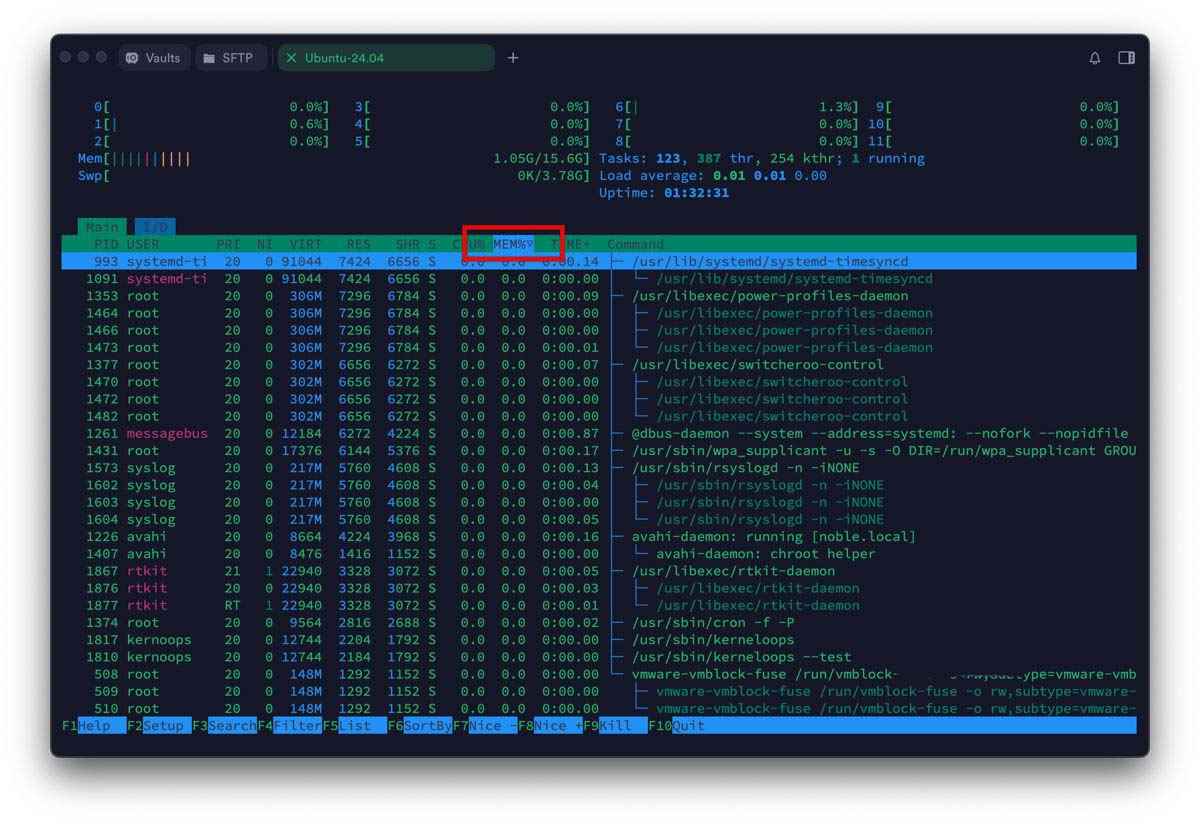Open F2 Setup in the function bar
1200x824 pixels.
tap(159, 725)
